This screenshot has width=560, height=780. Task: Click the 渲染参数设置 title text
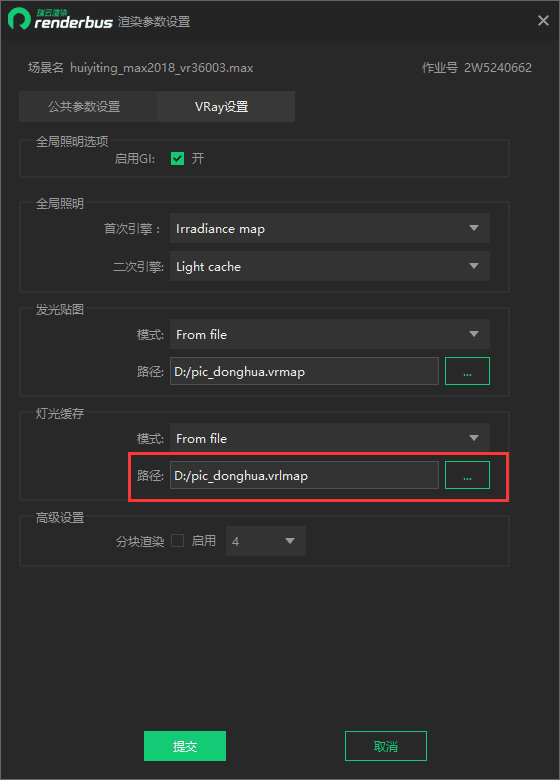(154, 22)
